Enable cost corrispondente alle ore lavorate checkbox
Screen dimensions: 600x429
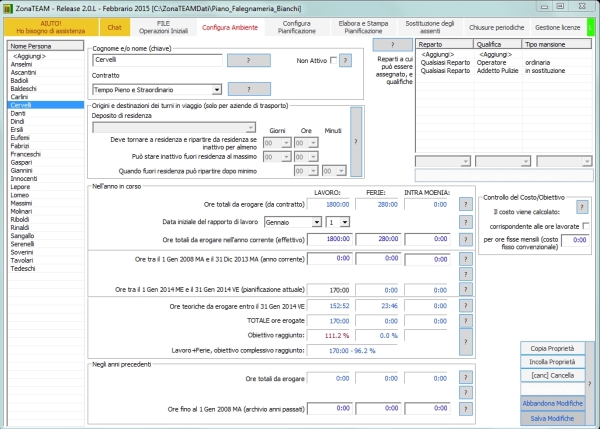(x=585, y=226)
